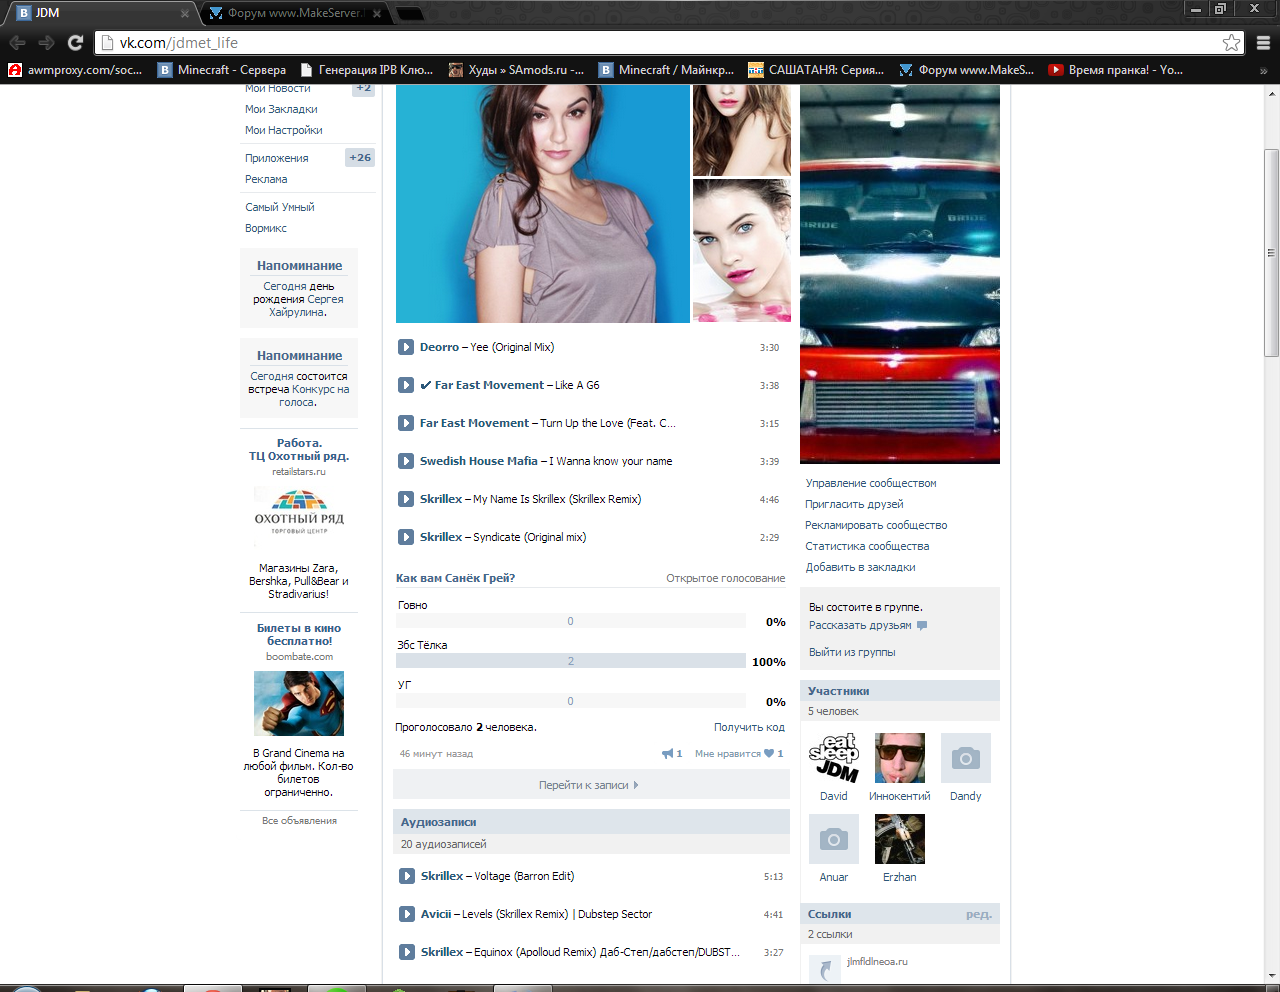The width and height of the screenshot is (1280, 992).
Task: Vote for УГ option
Action: pyautogui.click(x=404, y=685)
